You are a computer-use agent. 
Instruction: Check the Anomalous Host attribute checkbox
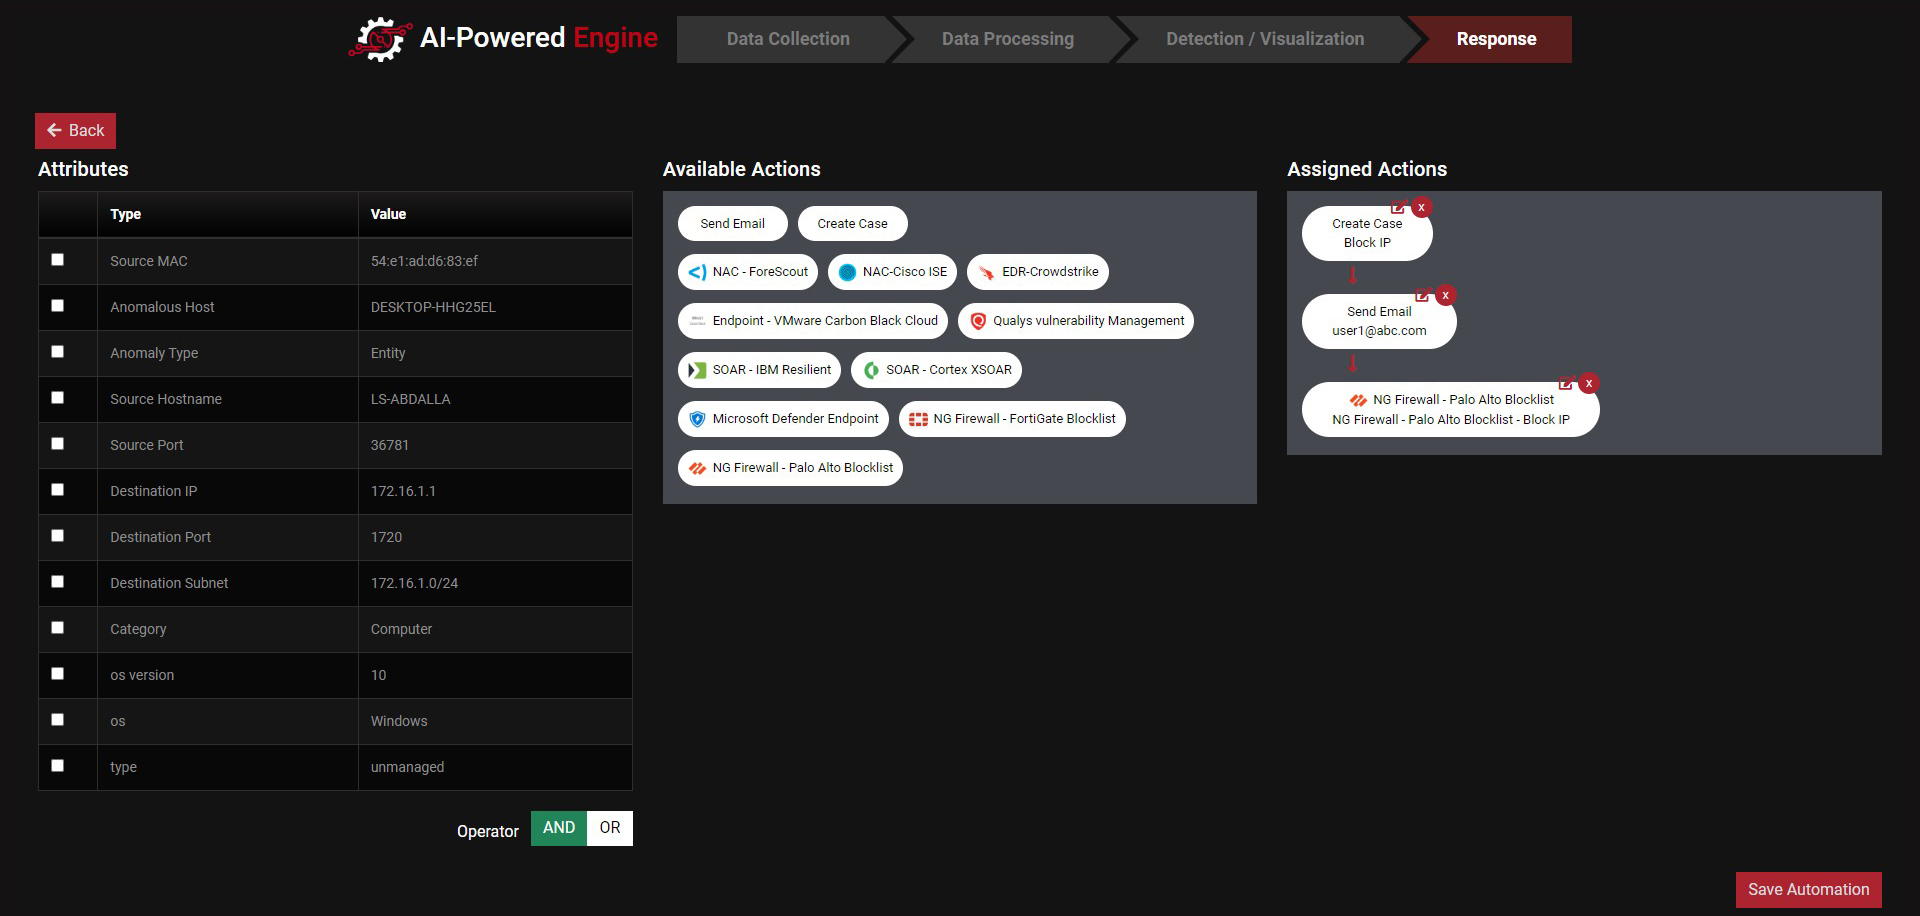pos(57,306)
